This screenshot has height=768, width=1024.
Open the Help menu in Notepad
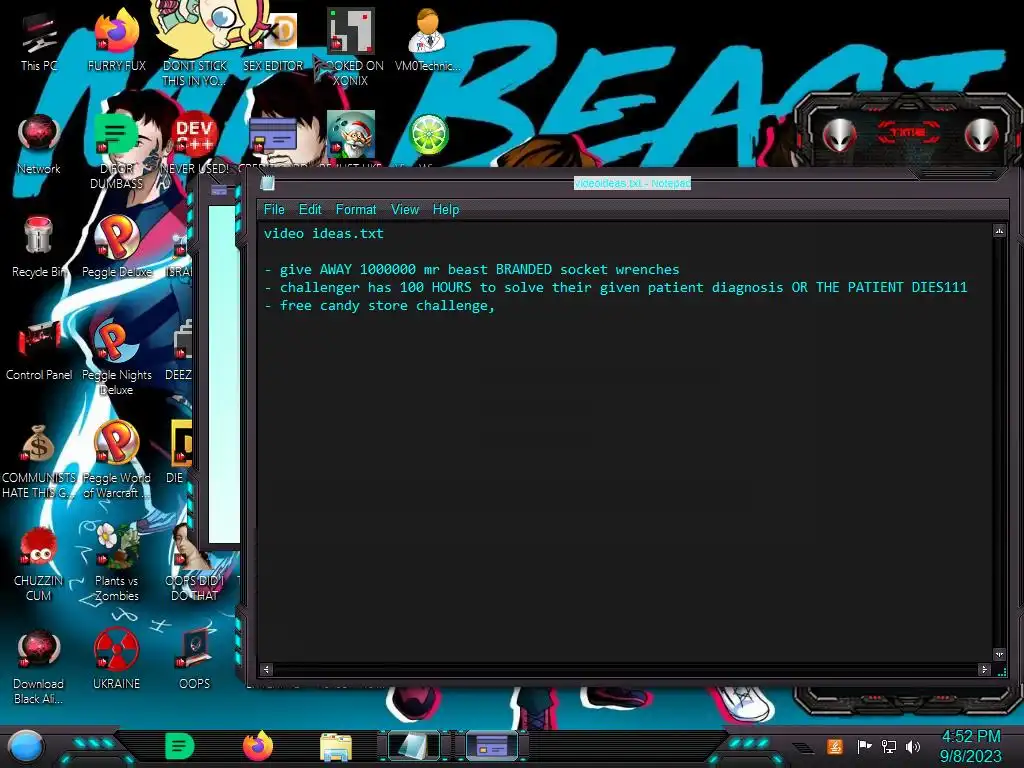(x=446, y=210)
